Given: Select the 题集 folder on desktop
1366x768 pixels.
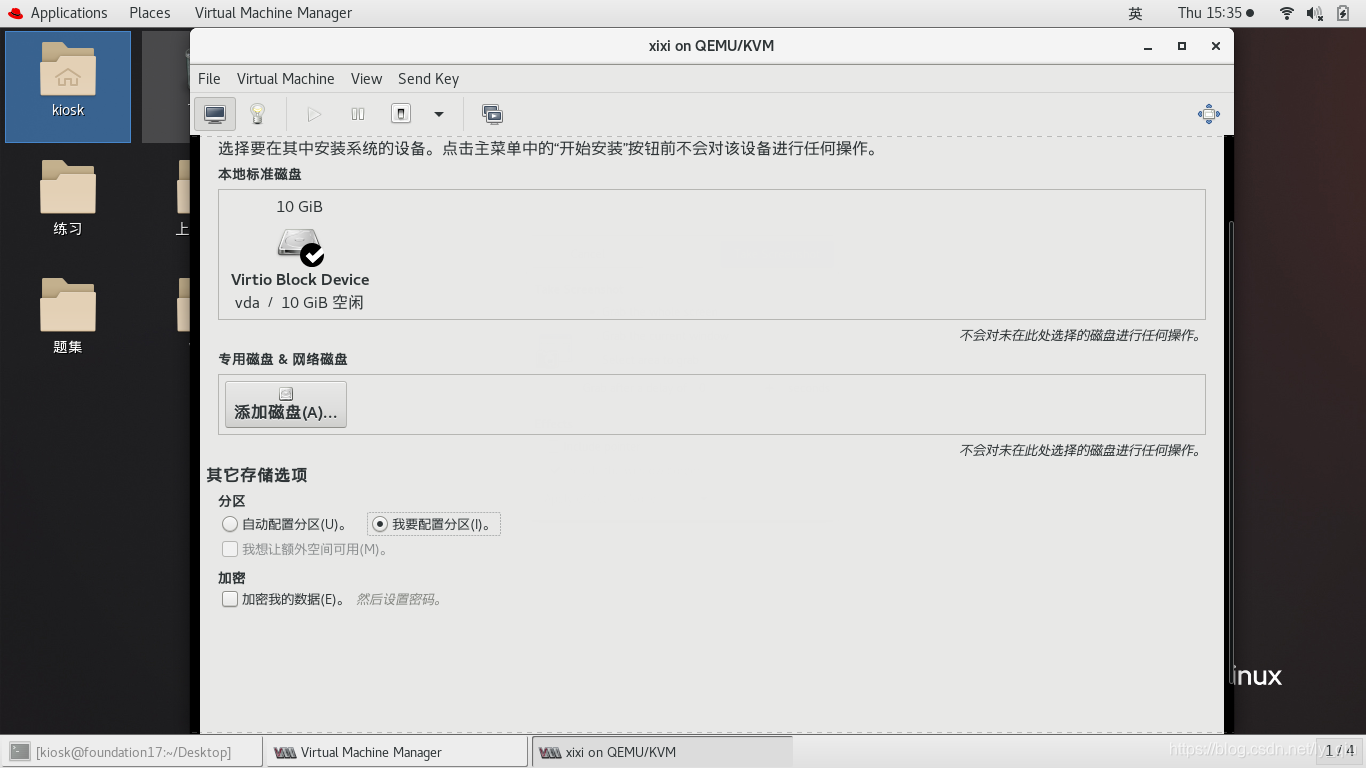Looking at the screenshot, I should pos(68,318).
